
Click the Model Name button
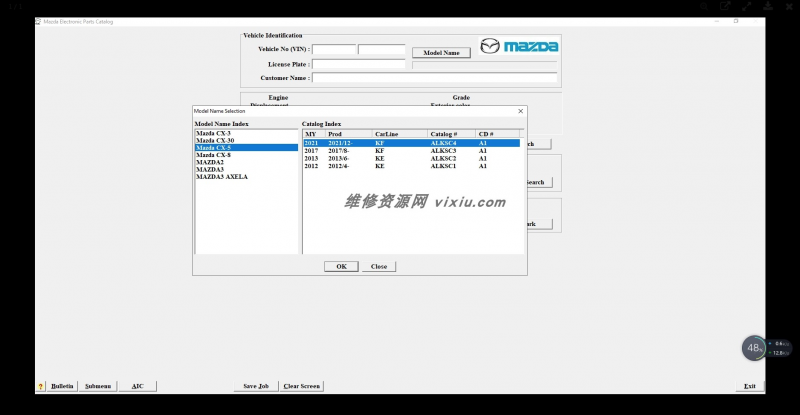tap(441, 53)
